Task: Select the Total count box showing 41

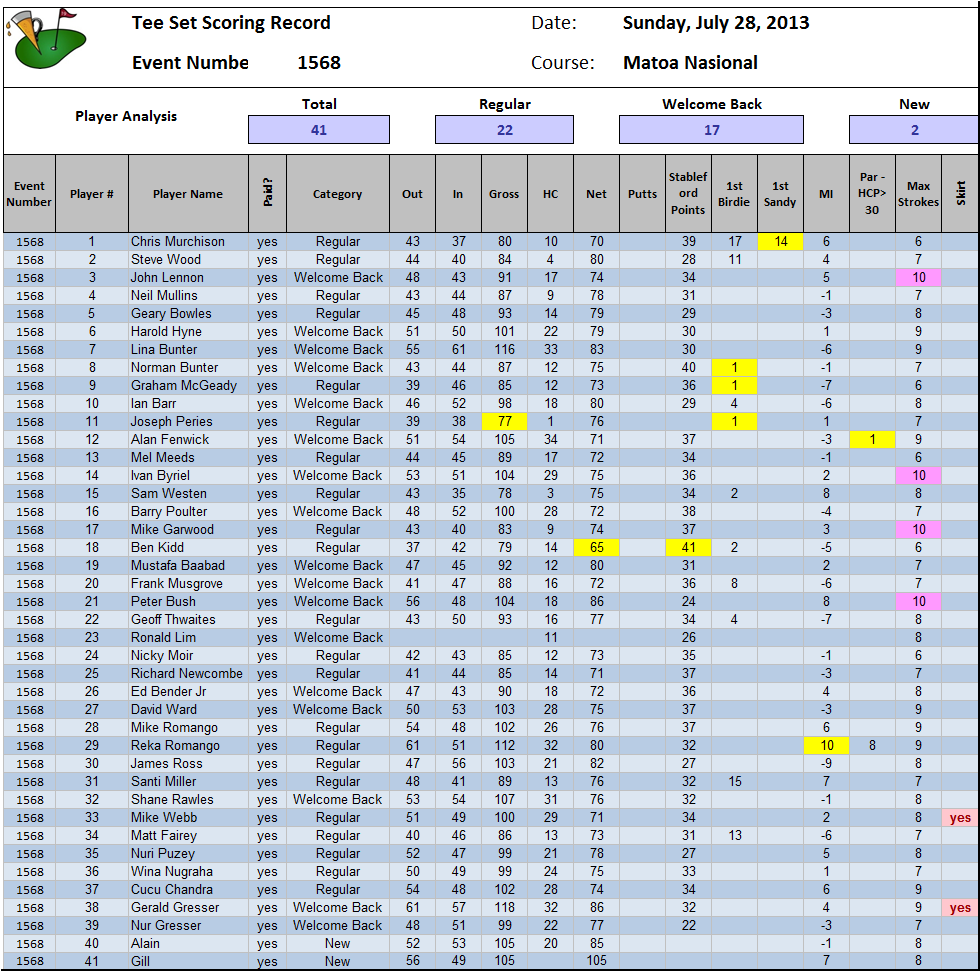Action: (x=318, y=130)
